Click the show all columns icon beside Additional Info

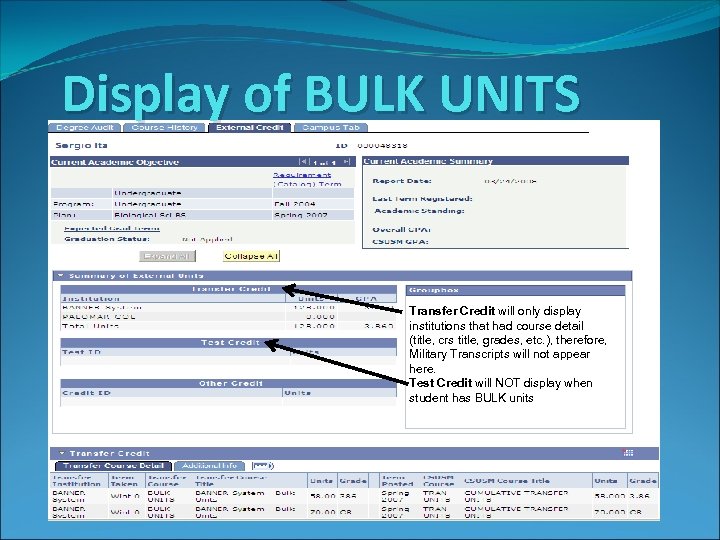(x=263, y=466)
